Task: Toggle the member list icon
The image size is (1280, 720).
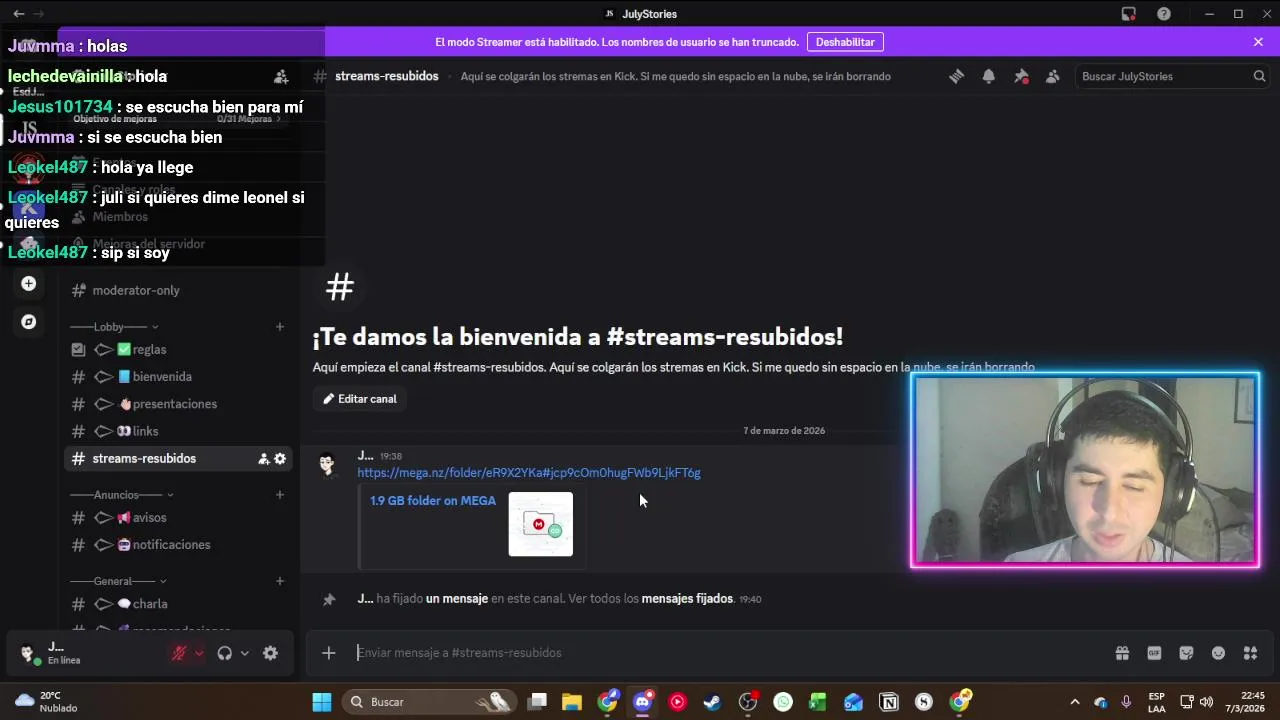Action: tap(1053, 76)
